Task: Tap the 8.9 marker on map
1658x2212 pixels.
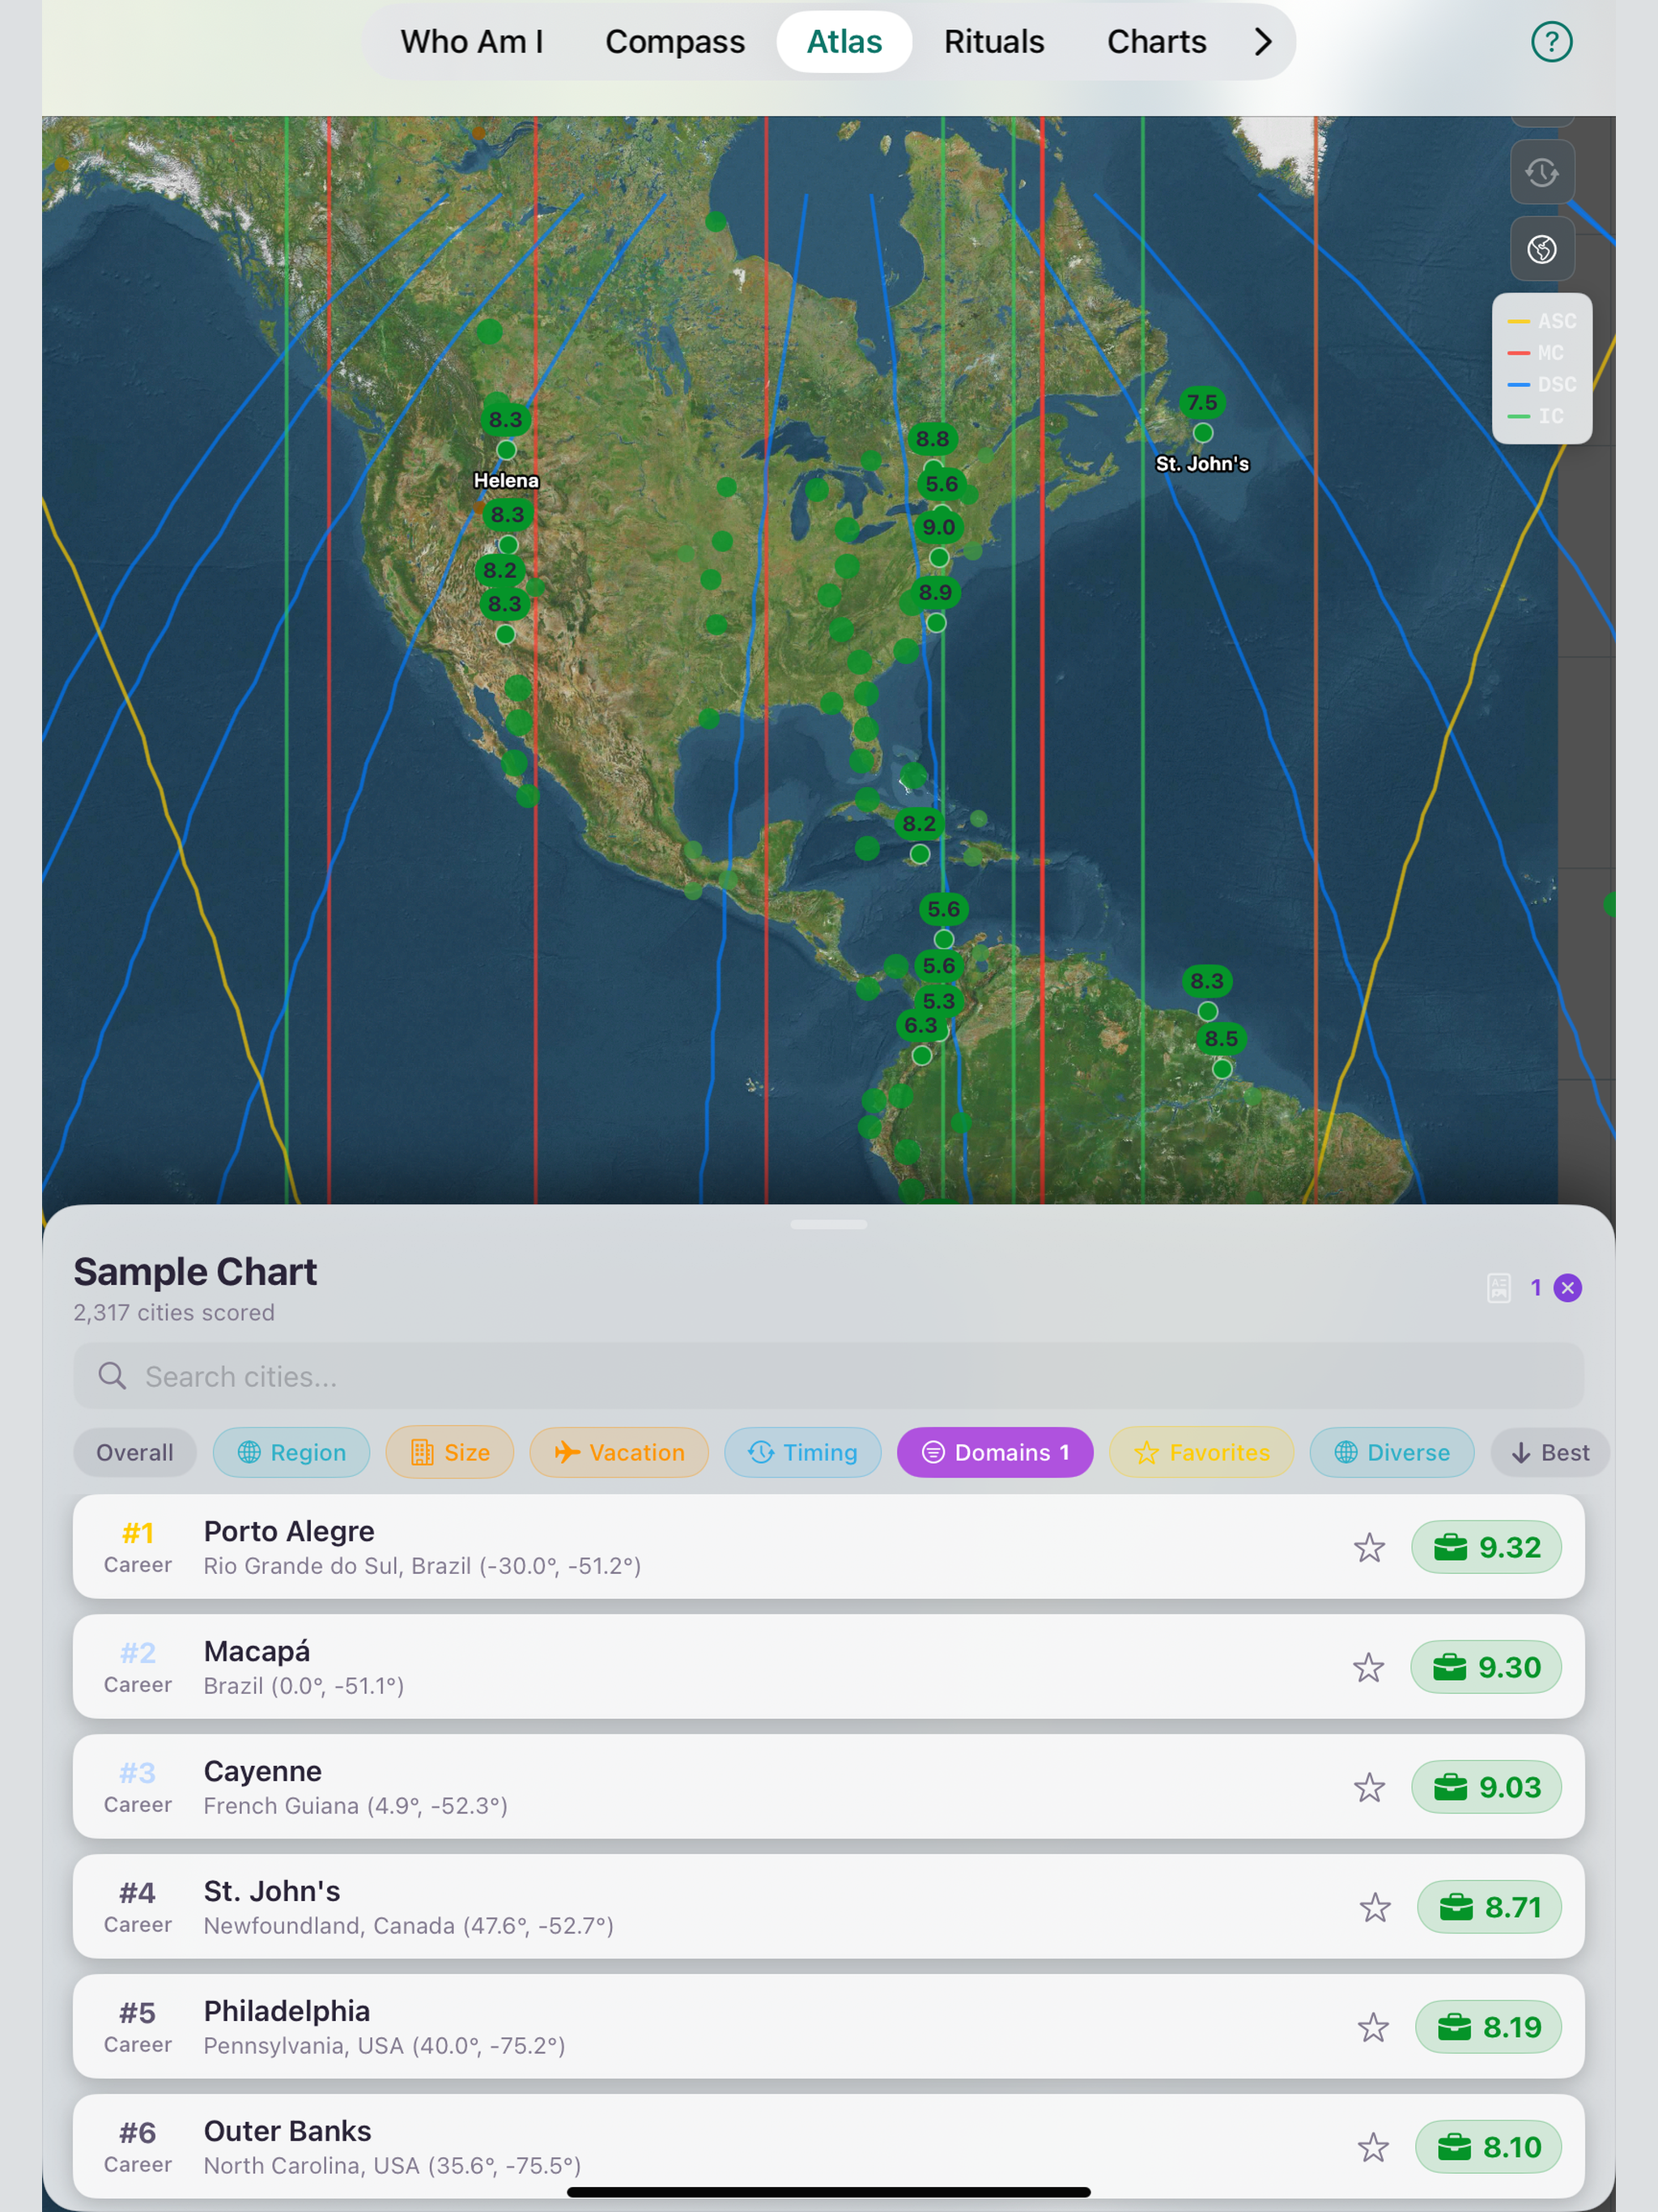Action: [x=935, y=592]
